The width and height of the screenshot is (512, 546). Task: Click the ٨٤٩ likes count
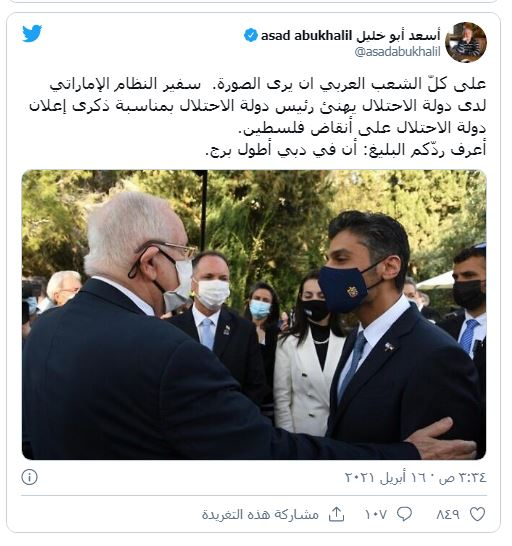click(448, 514)
